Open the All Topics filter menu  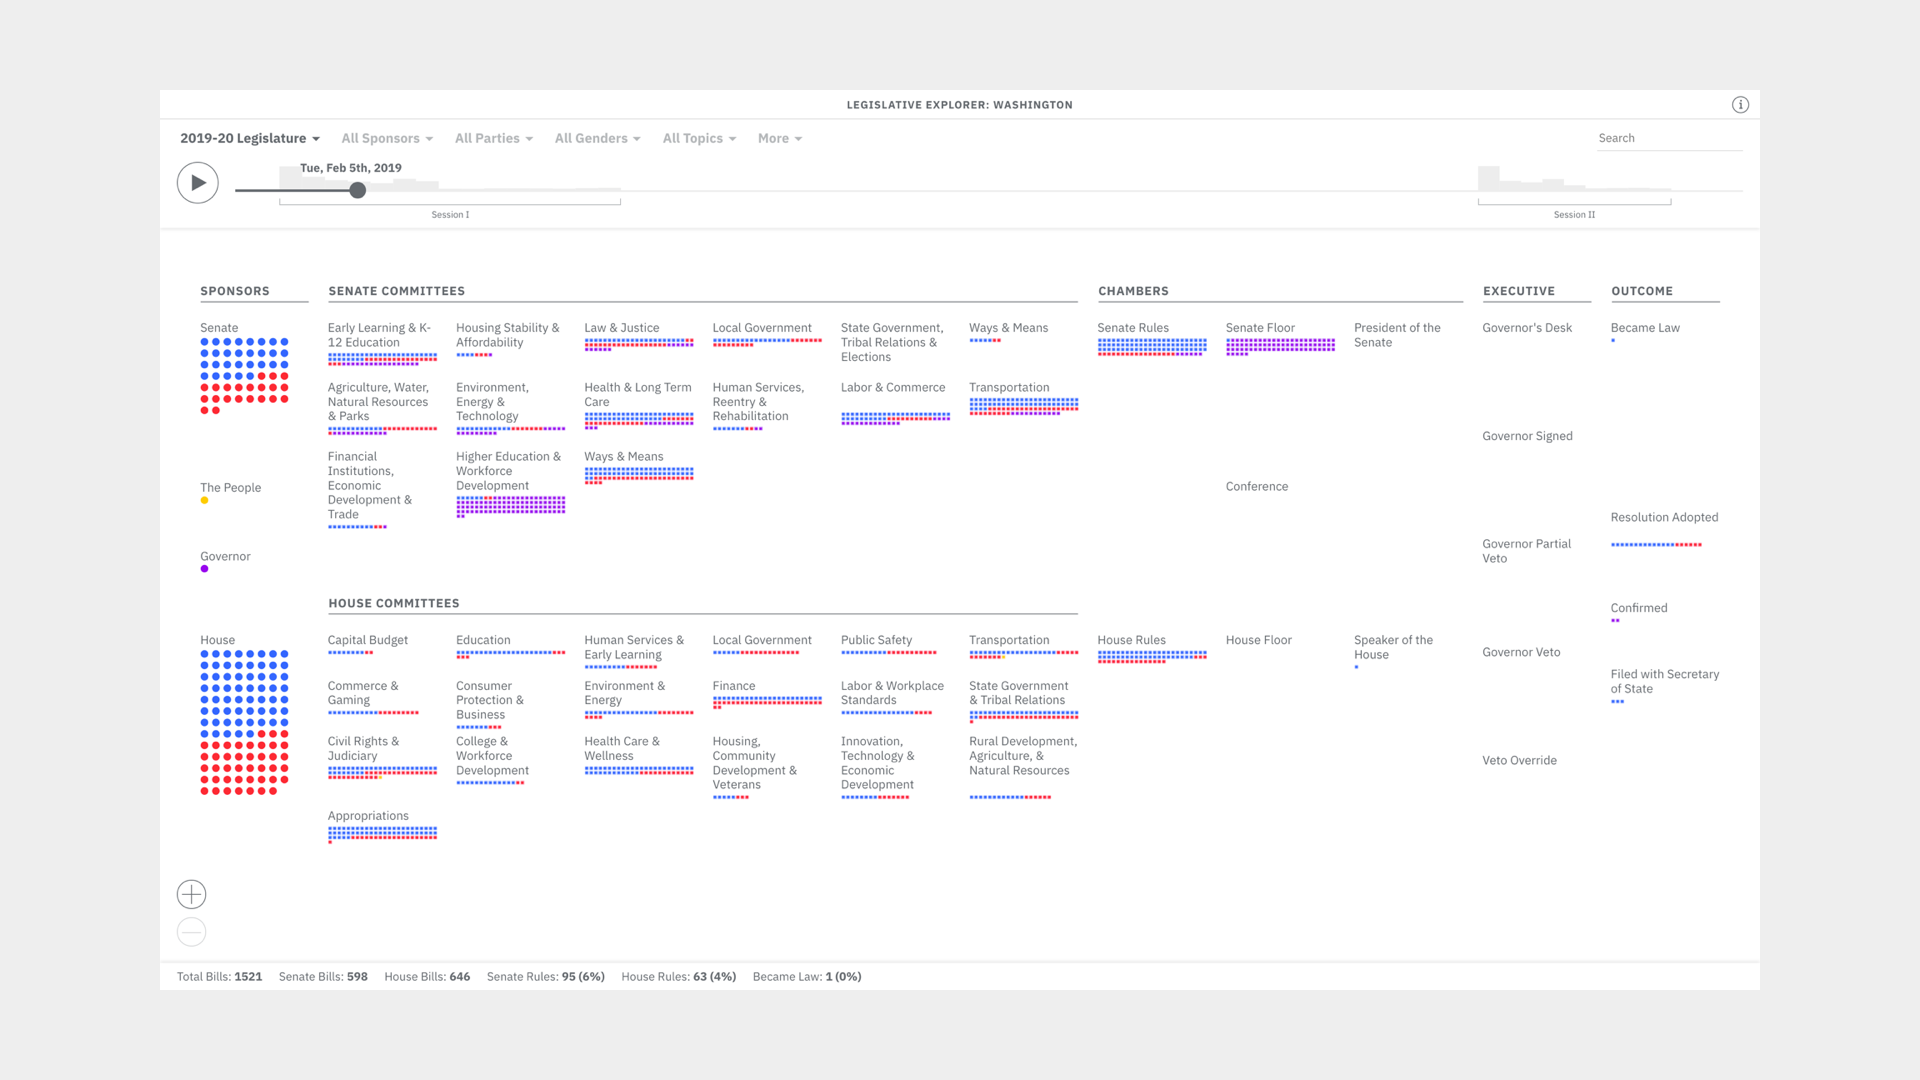pos(699,138)
